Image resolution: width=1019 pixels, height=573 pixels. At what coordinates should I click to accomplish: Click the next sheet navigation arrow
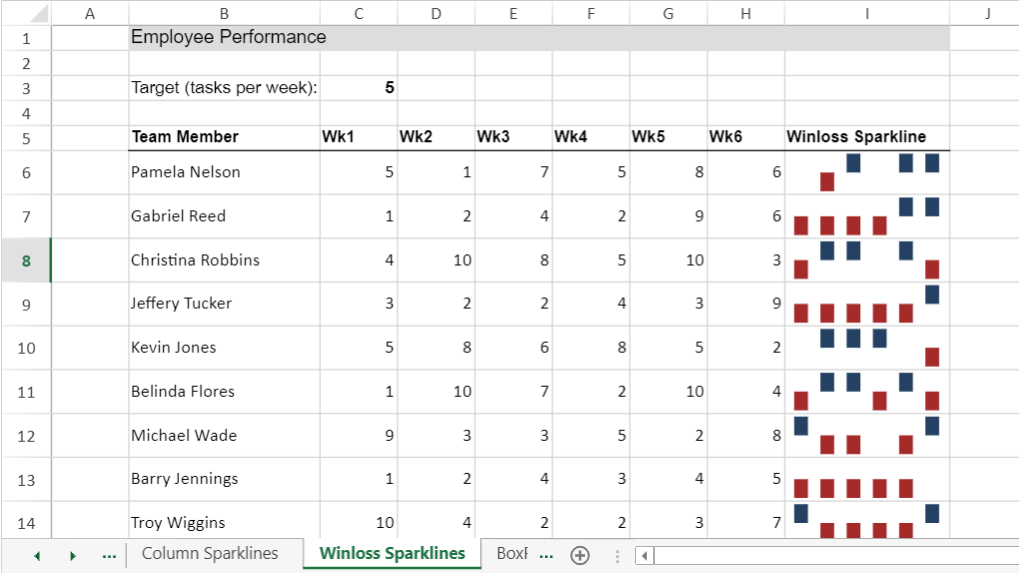coord(72,555)
